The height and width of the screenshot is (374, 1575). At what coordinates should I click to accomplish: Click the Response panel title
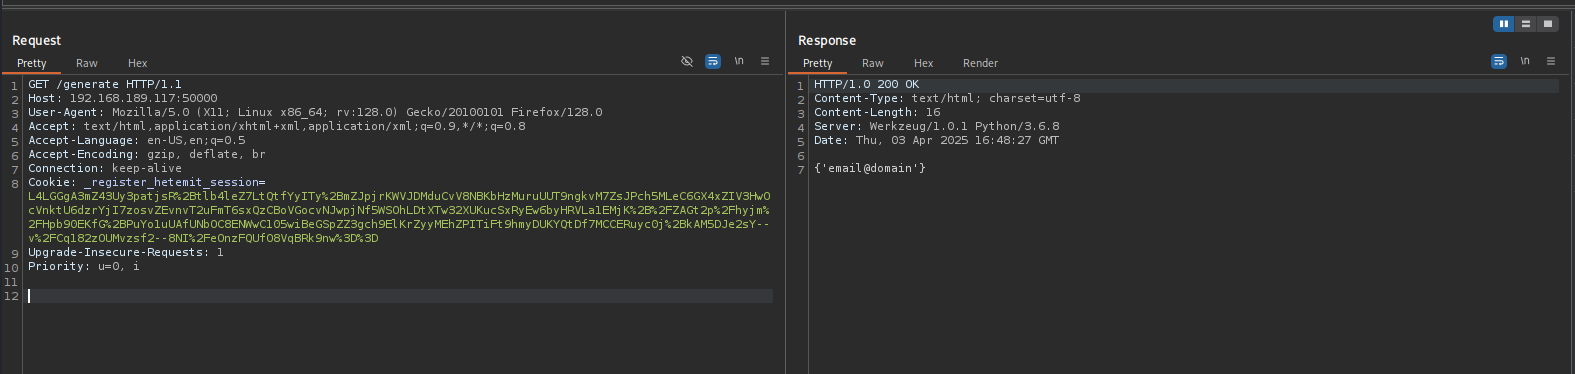point(827,40)
